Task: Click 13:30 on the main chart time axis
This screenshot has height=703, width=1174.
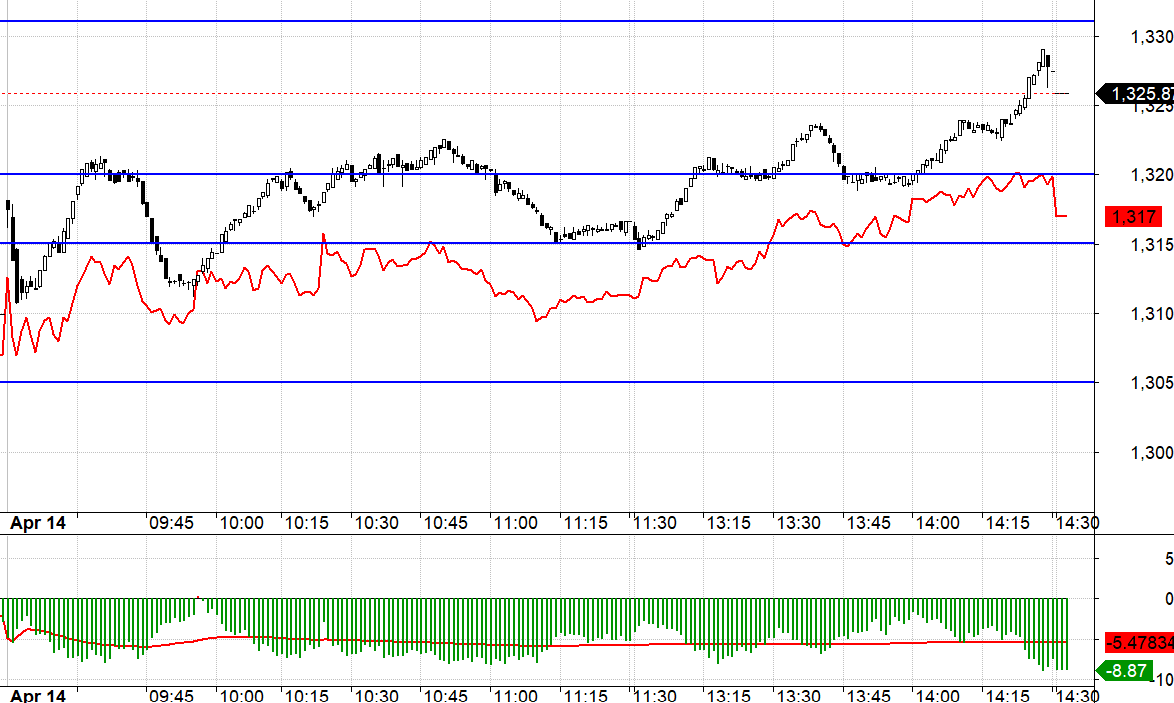Action: (799, 523)
